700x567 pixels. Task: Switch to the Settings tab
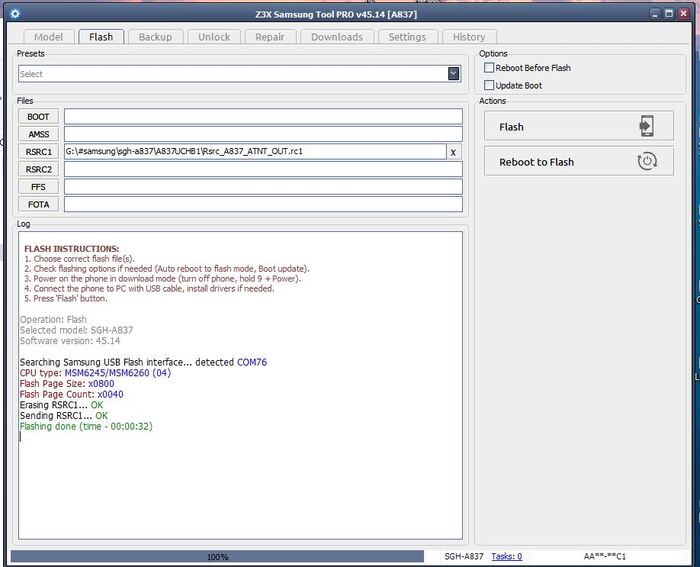pos(407,37)
